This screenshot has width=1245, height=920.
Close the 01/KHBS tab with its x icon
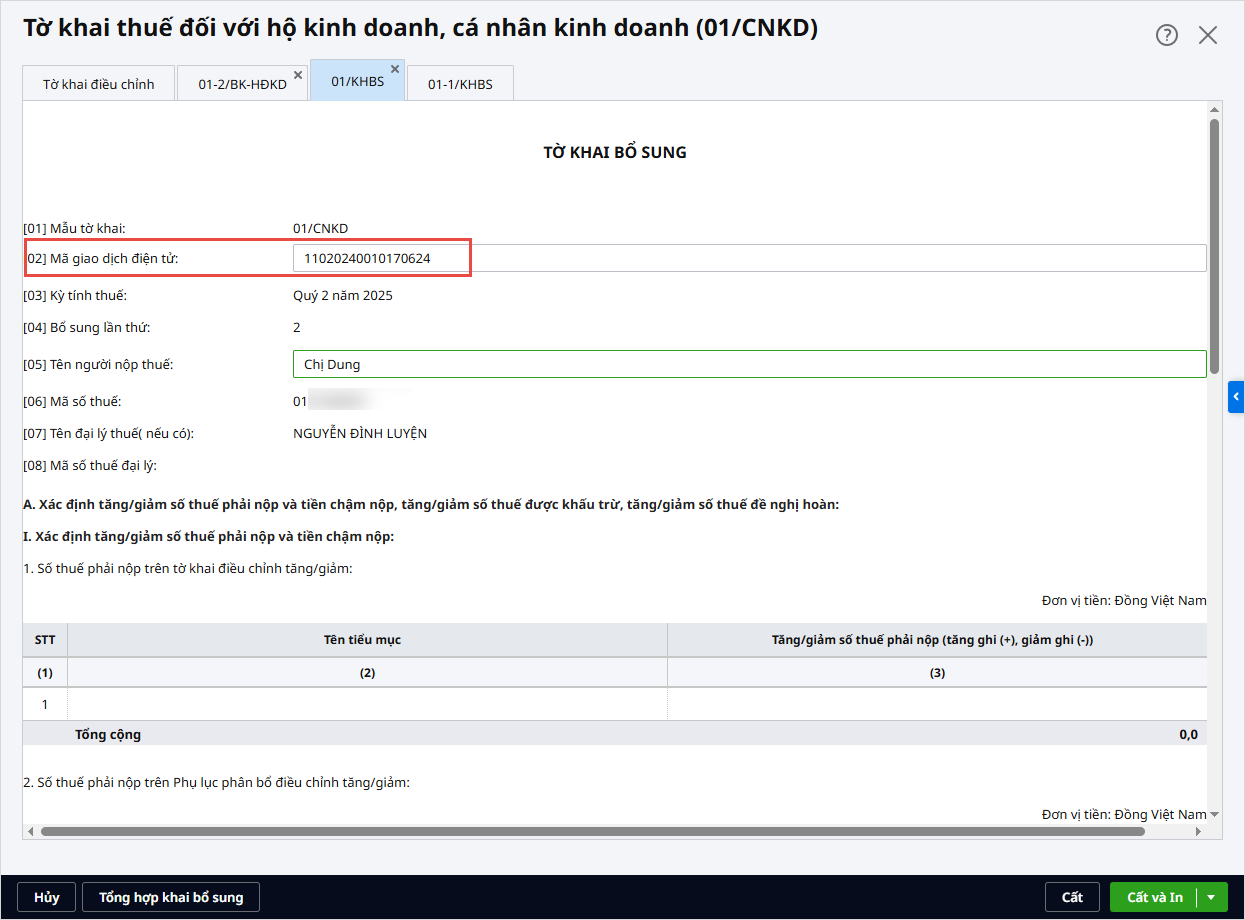(394, 69)
